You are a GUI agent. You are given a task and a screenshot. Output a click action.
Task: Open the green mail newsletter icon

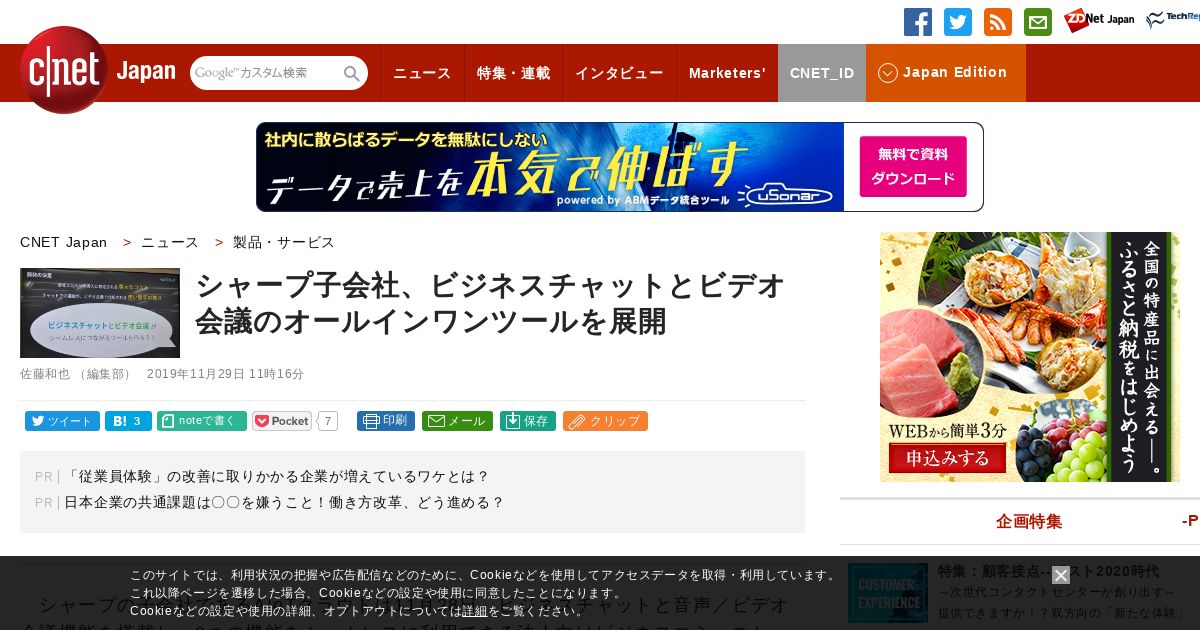[x=1038, y=22]
